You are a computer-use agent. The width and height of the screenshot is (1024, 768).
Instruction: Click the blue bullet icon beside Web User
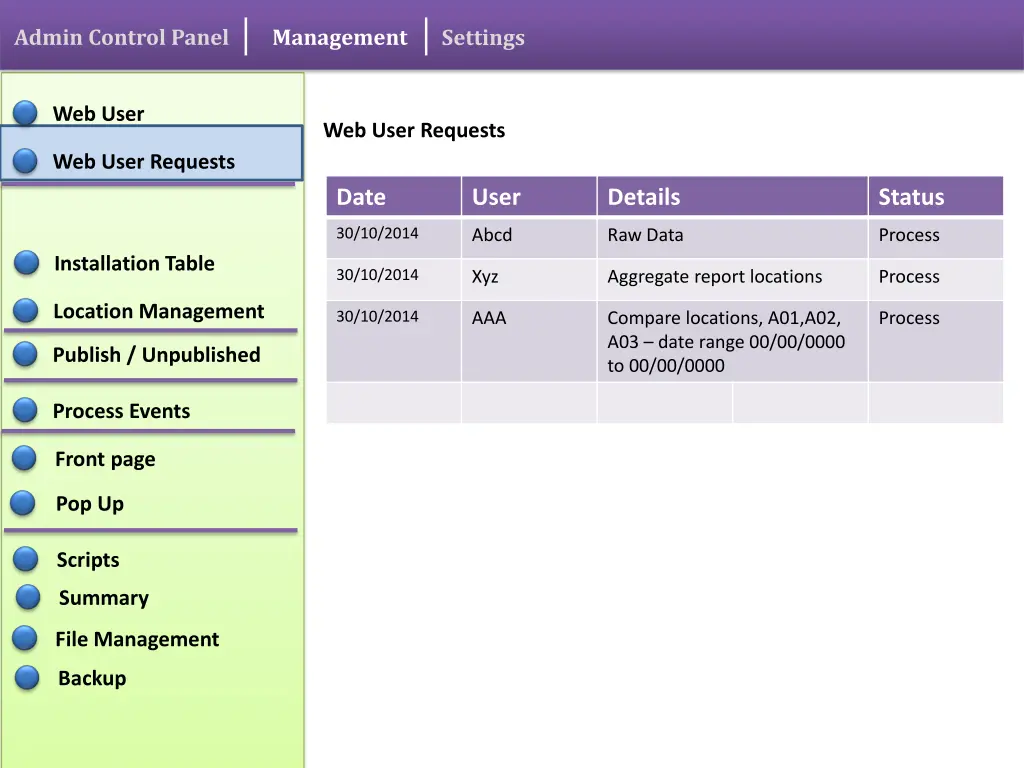(26, 113)
